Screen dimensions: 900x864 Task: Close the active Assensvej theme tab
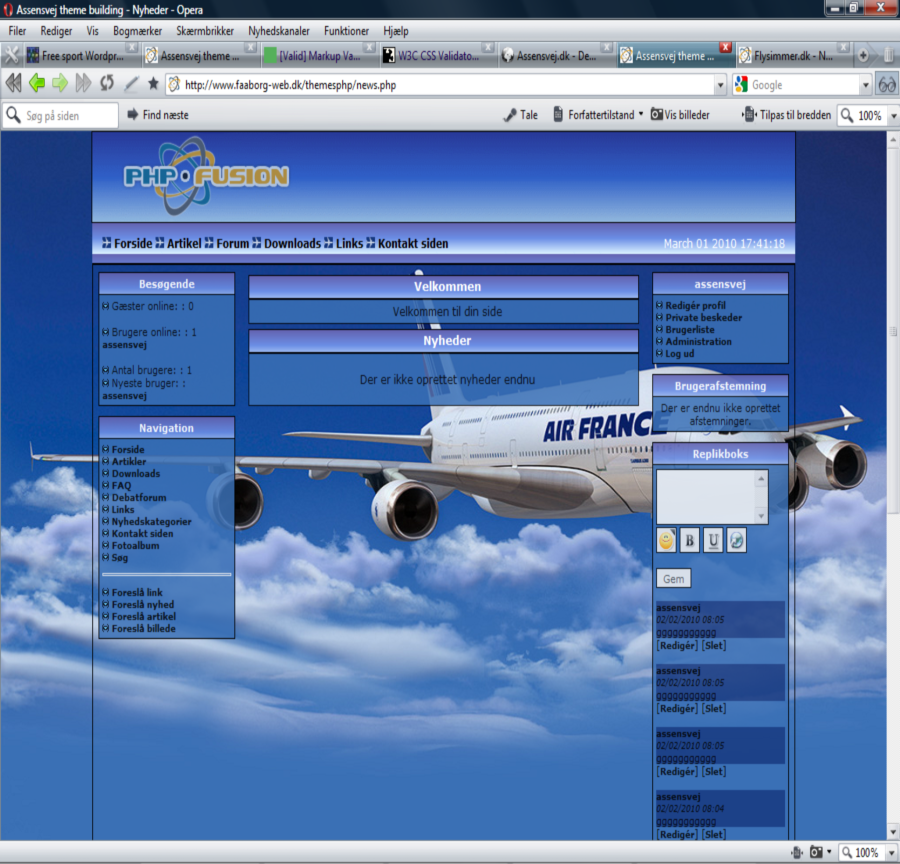point(726,47)
